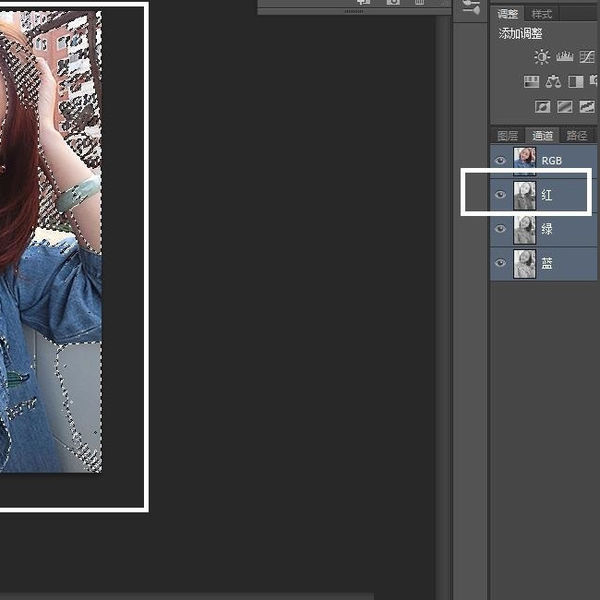Viewport: 600px width, 600px height.
Task: Click the camera snapshot icon
Action: point(393,3)
